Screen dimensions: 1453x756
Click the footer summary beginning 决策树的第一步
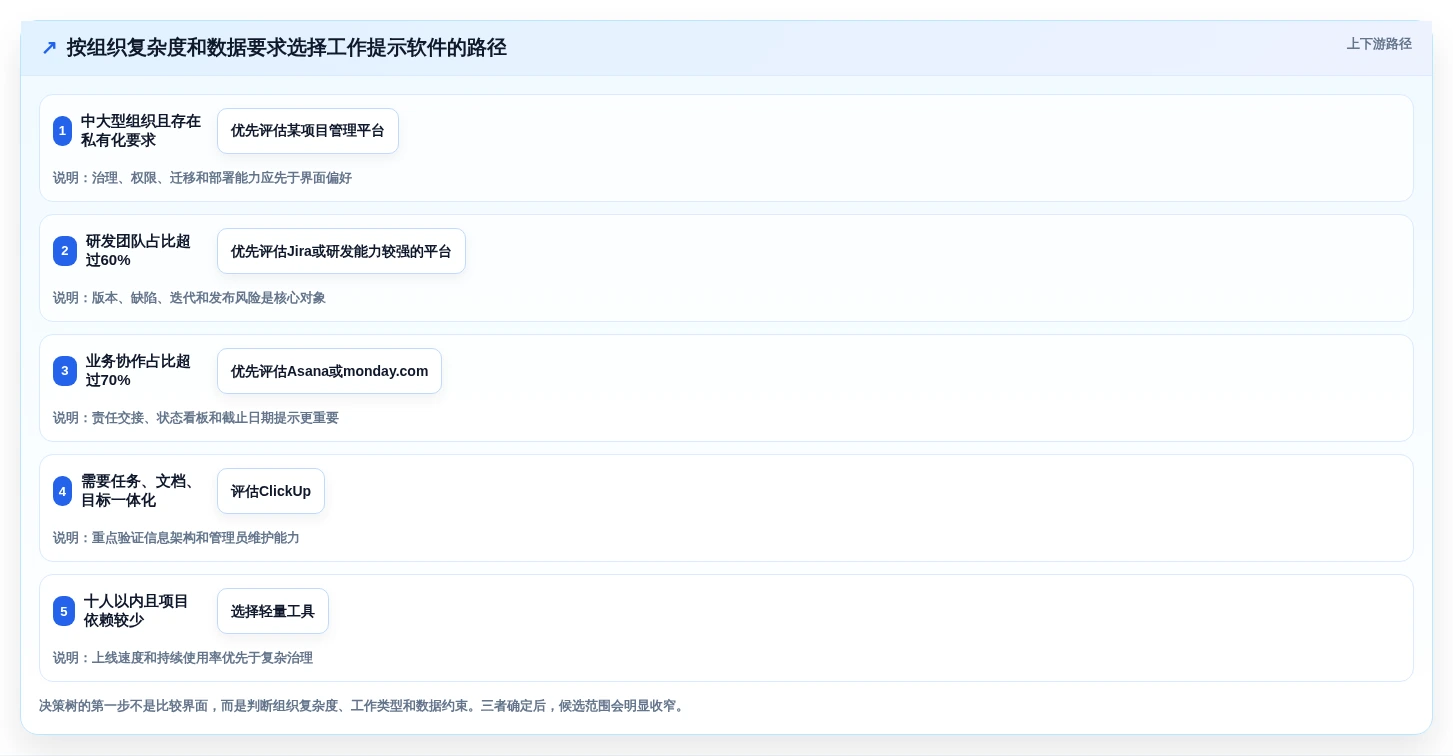364,706
